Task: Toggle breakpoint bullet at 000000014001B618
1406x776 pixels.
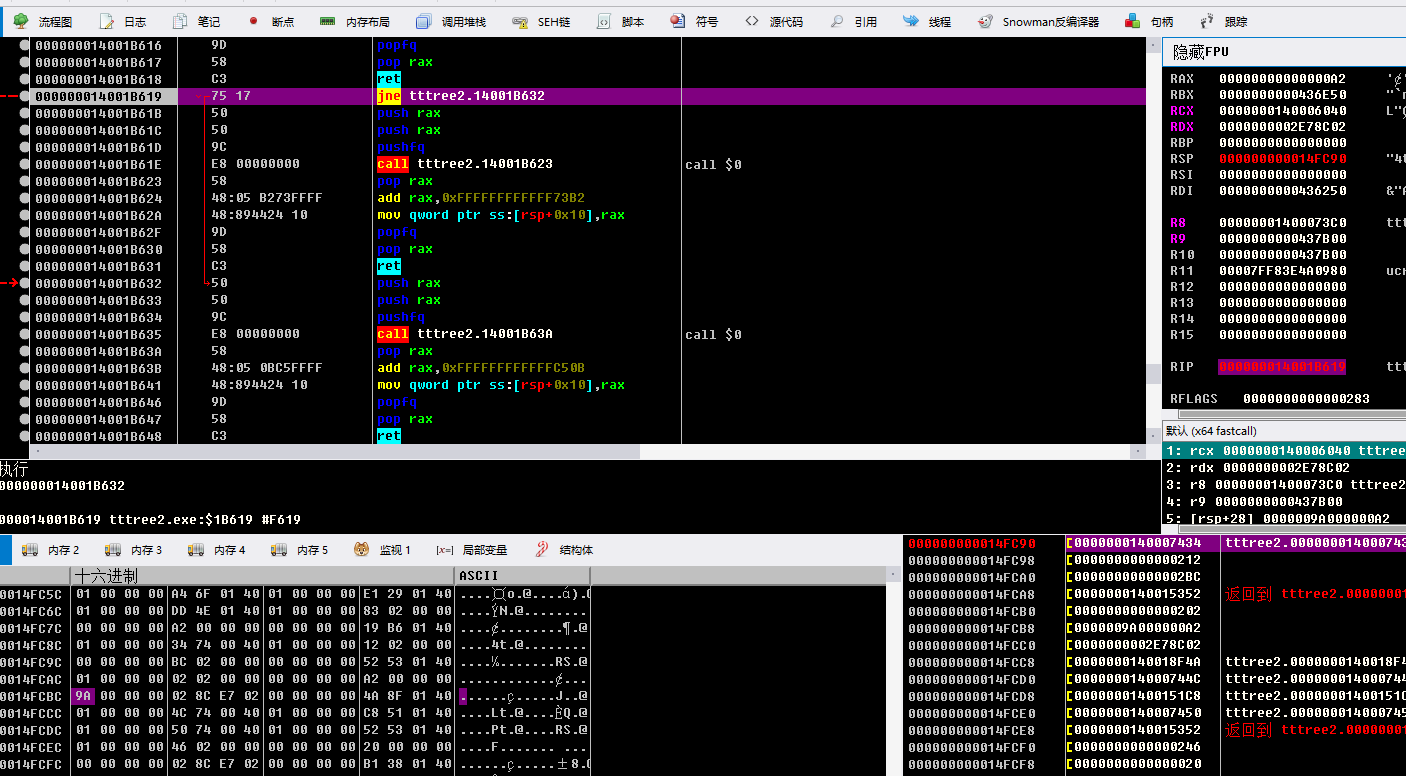Action: tap(25, 79)
